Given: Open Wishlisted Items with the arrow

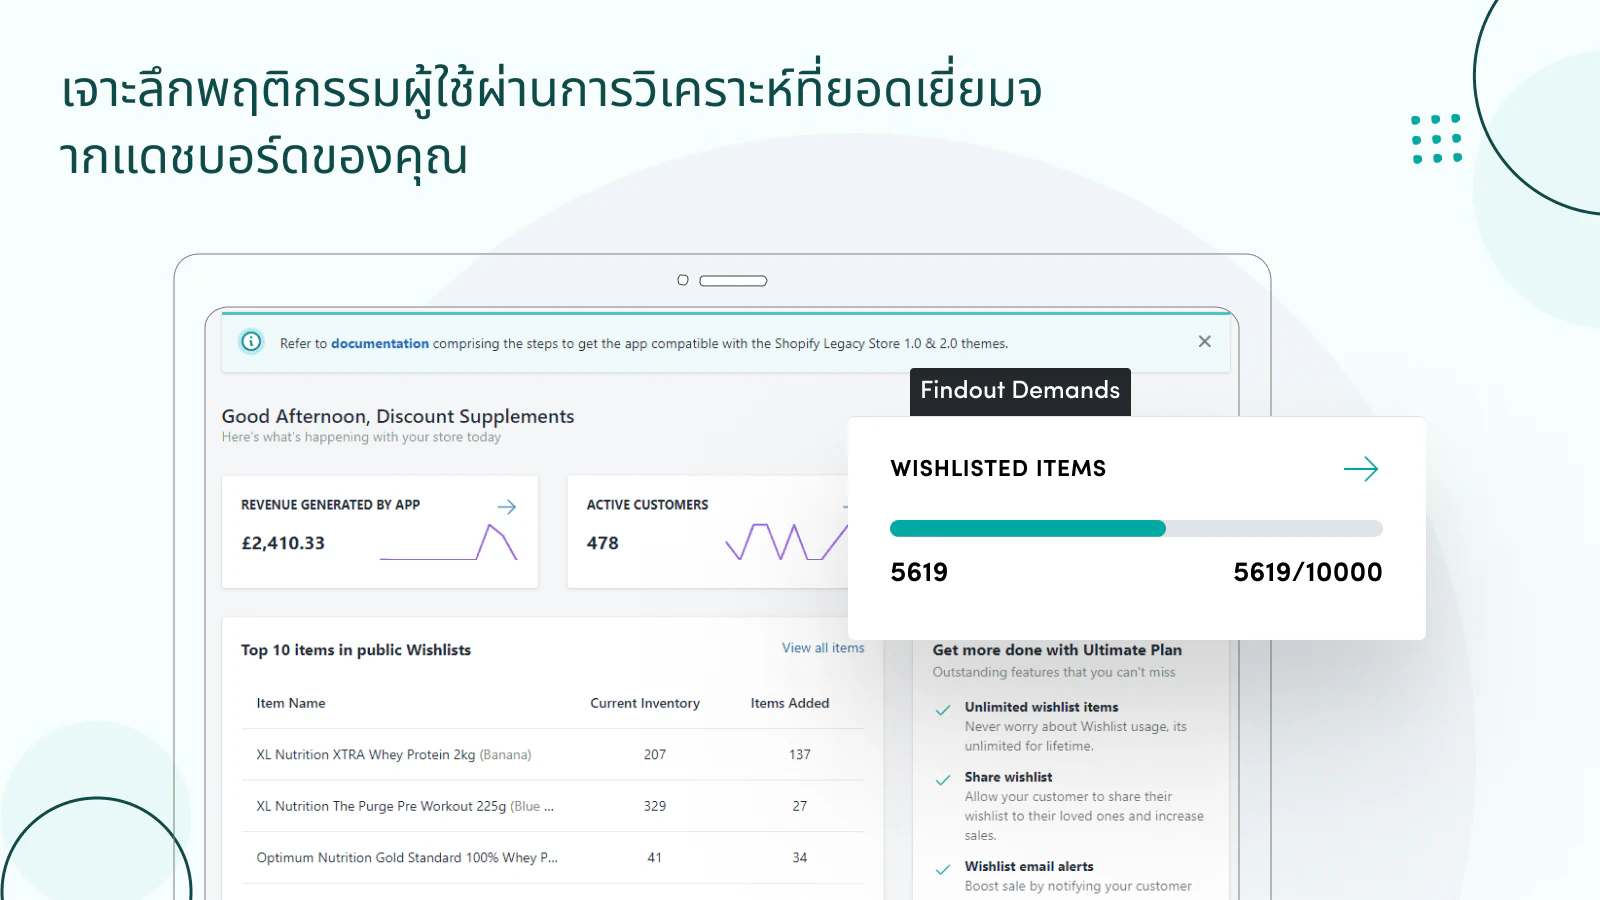Looking at the screenshot, I should (1361, 469).
